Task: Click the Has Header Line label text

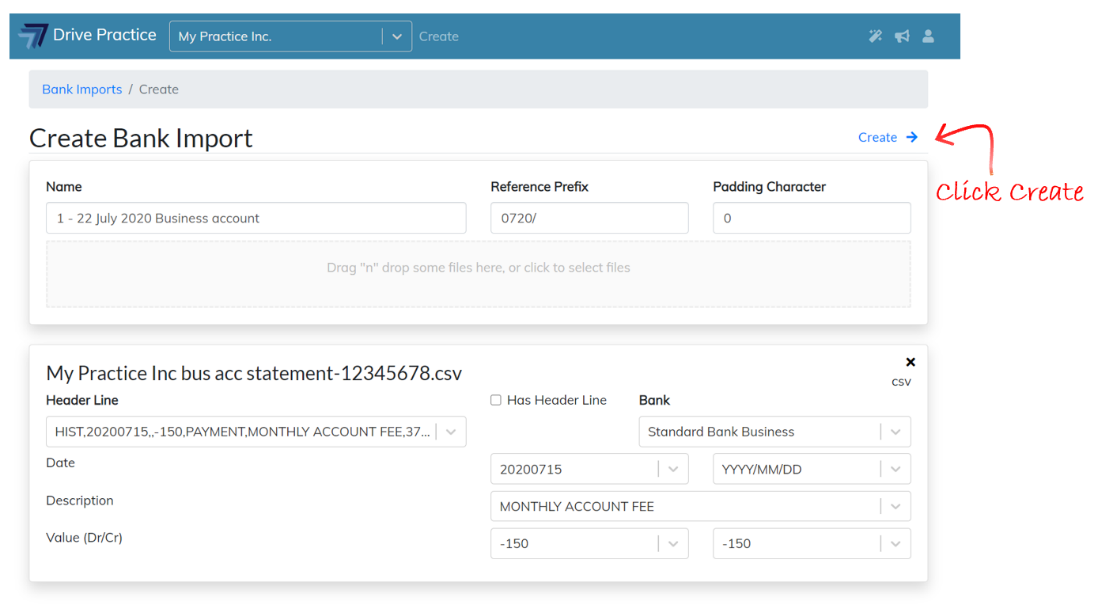Action: tap(557, 400)
